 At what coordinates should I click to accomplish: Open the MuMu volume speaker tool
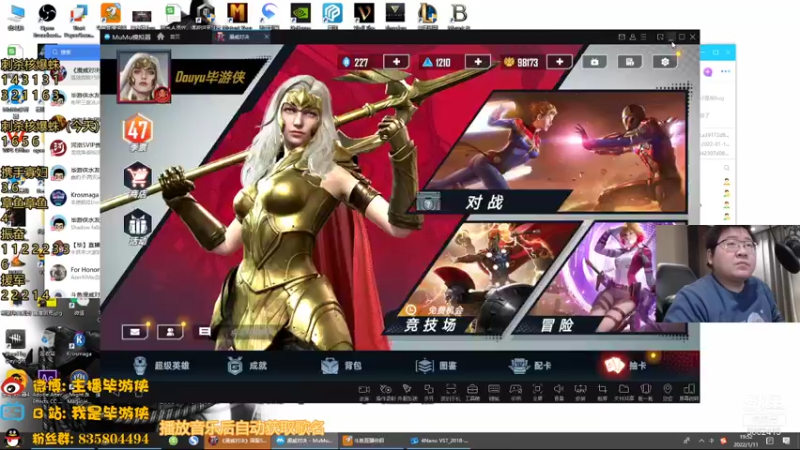559,392
